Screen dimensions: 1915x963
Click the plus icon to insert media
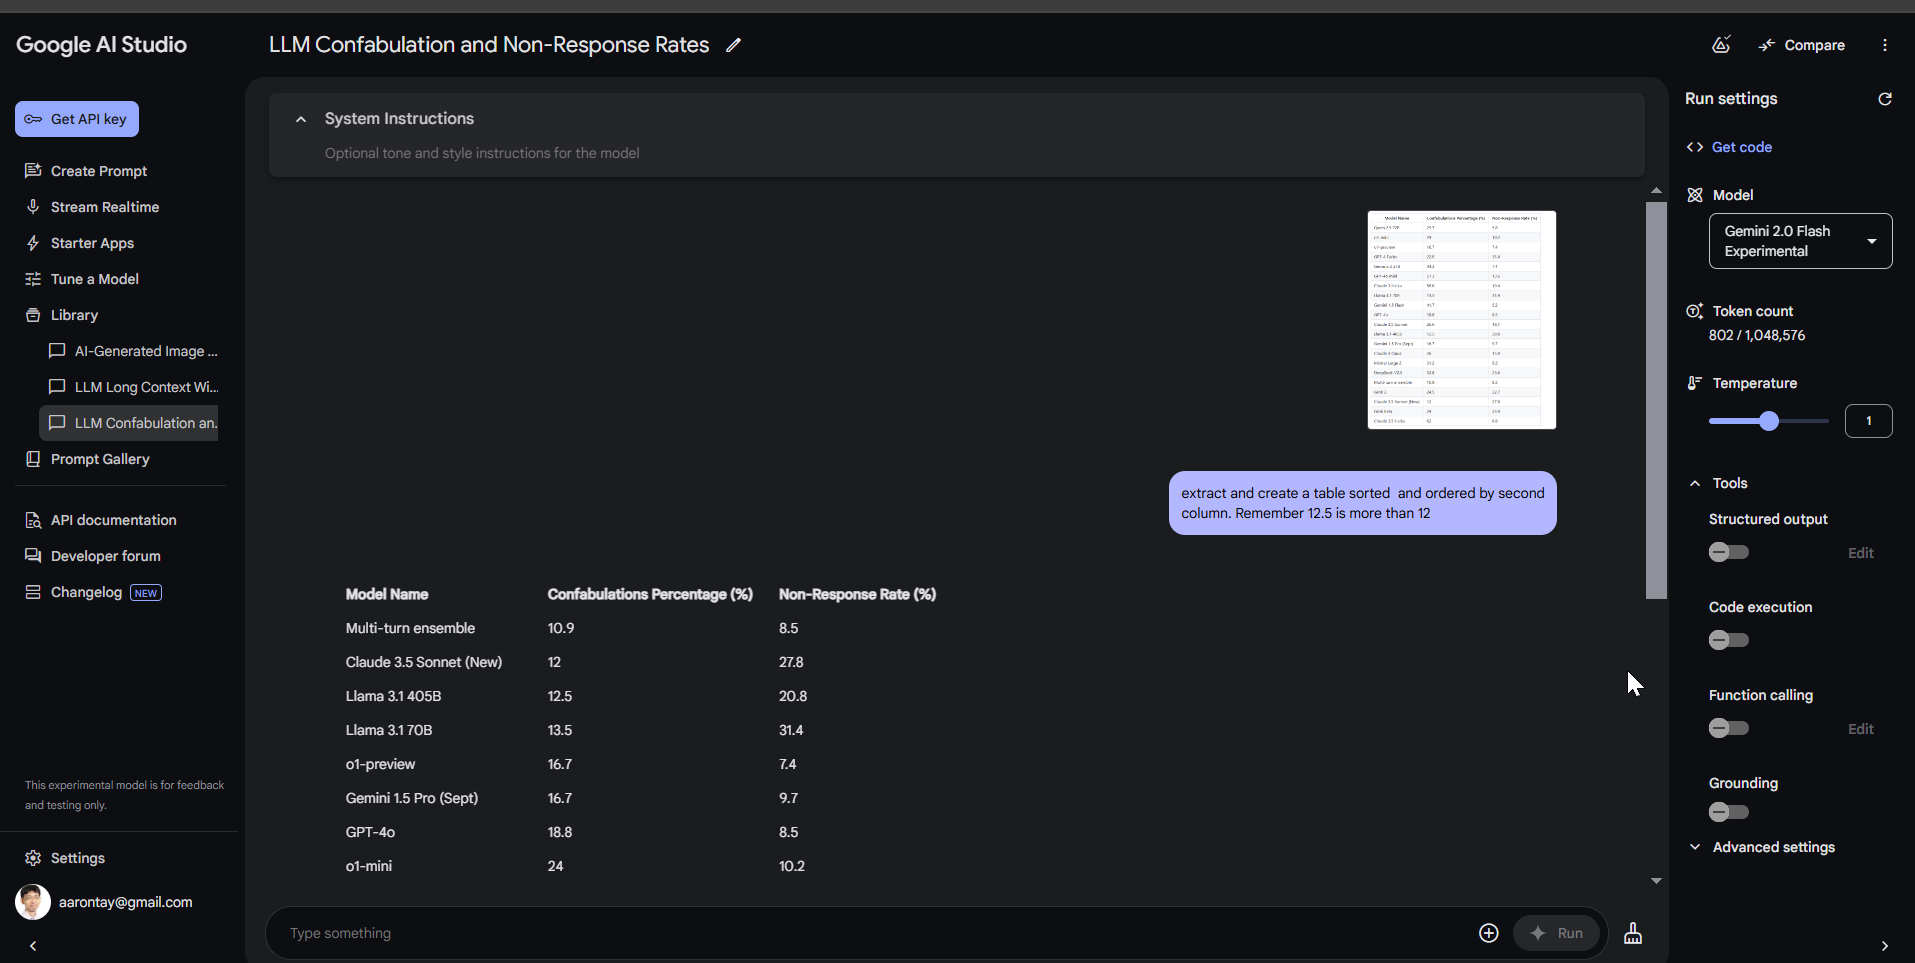click(1489, 933)
